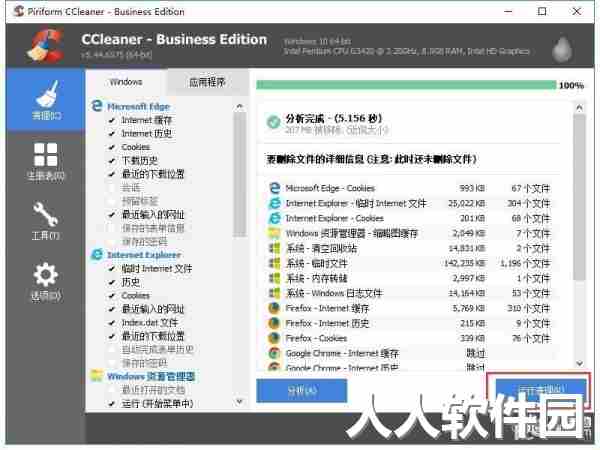The image size is (600, 450).
Task: Click IE icon beside 临时 Internet 文件 result
Action: pos(274,203)
